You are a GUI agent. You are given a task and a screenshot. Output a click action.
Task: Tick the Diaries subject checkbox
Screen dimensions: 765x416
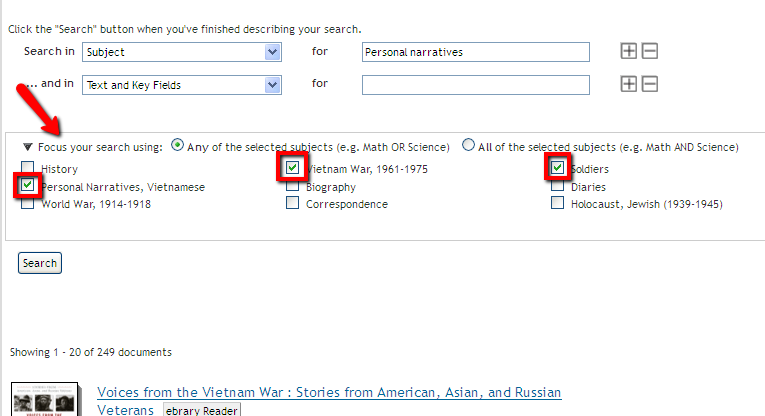click(x=557, y=186)
